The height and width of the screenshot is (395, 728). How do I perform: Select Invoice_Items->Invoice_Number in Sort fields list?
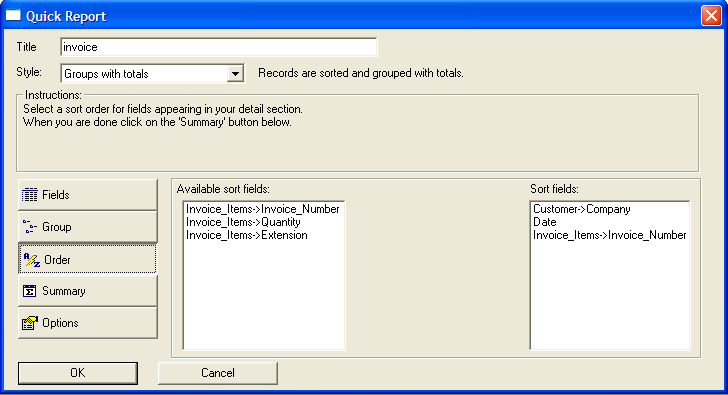610,235
